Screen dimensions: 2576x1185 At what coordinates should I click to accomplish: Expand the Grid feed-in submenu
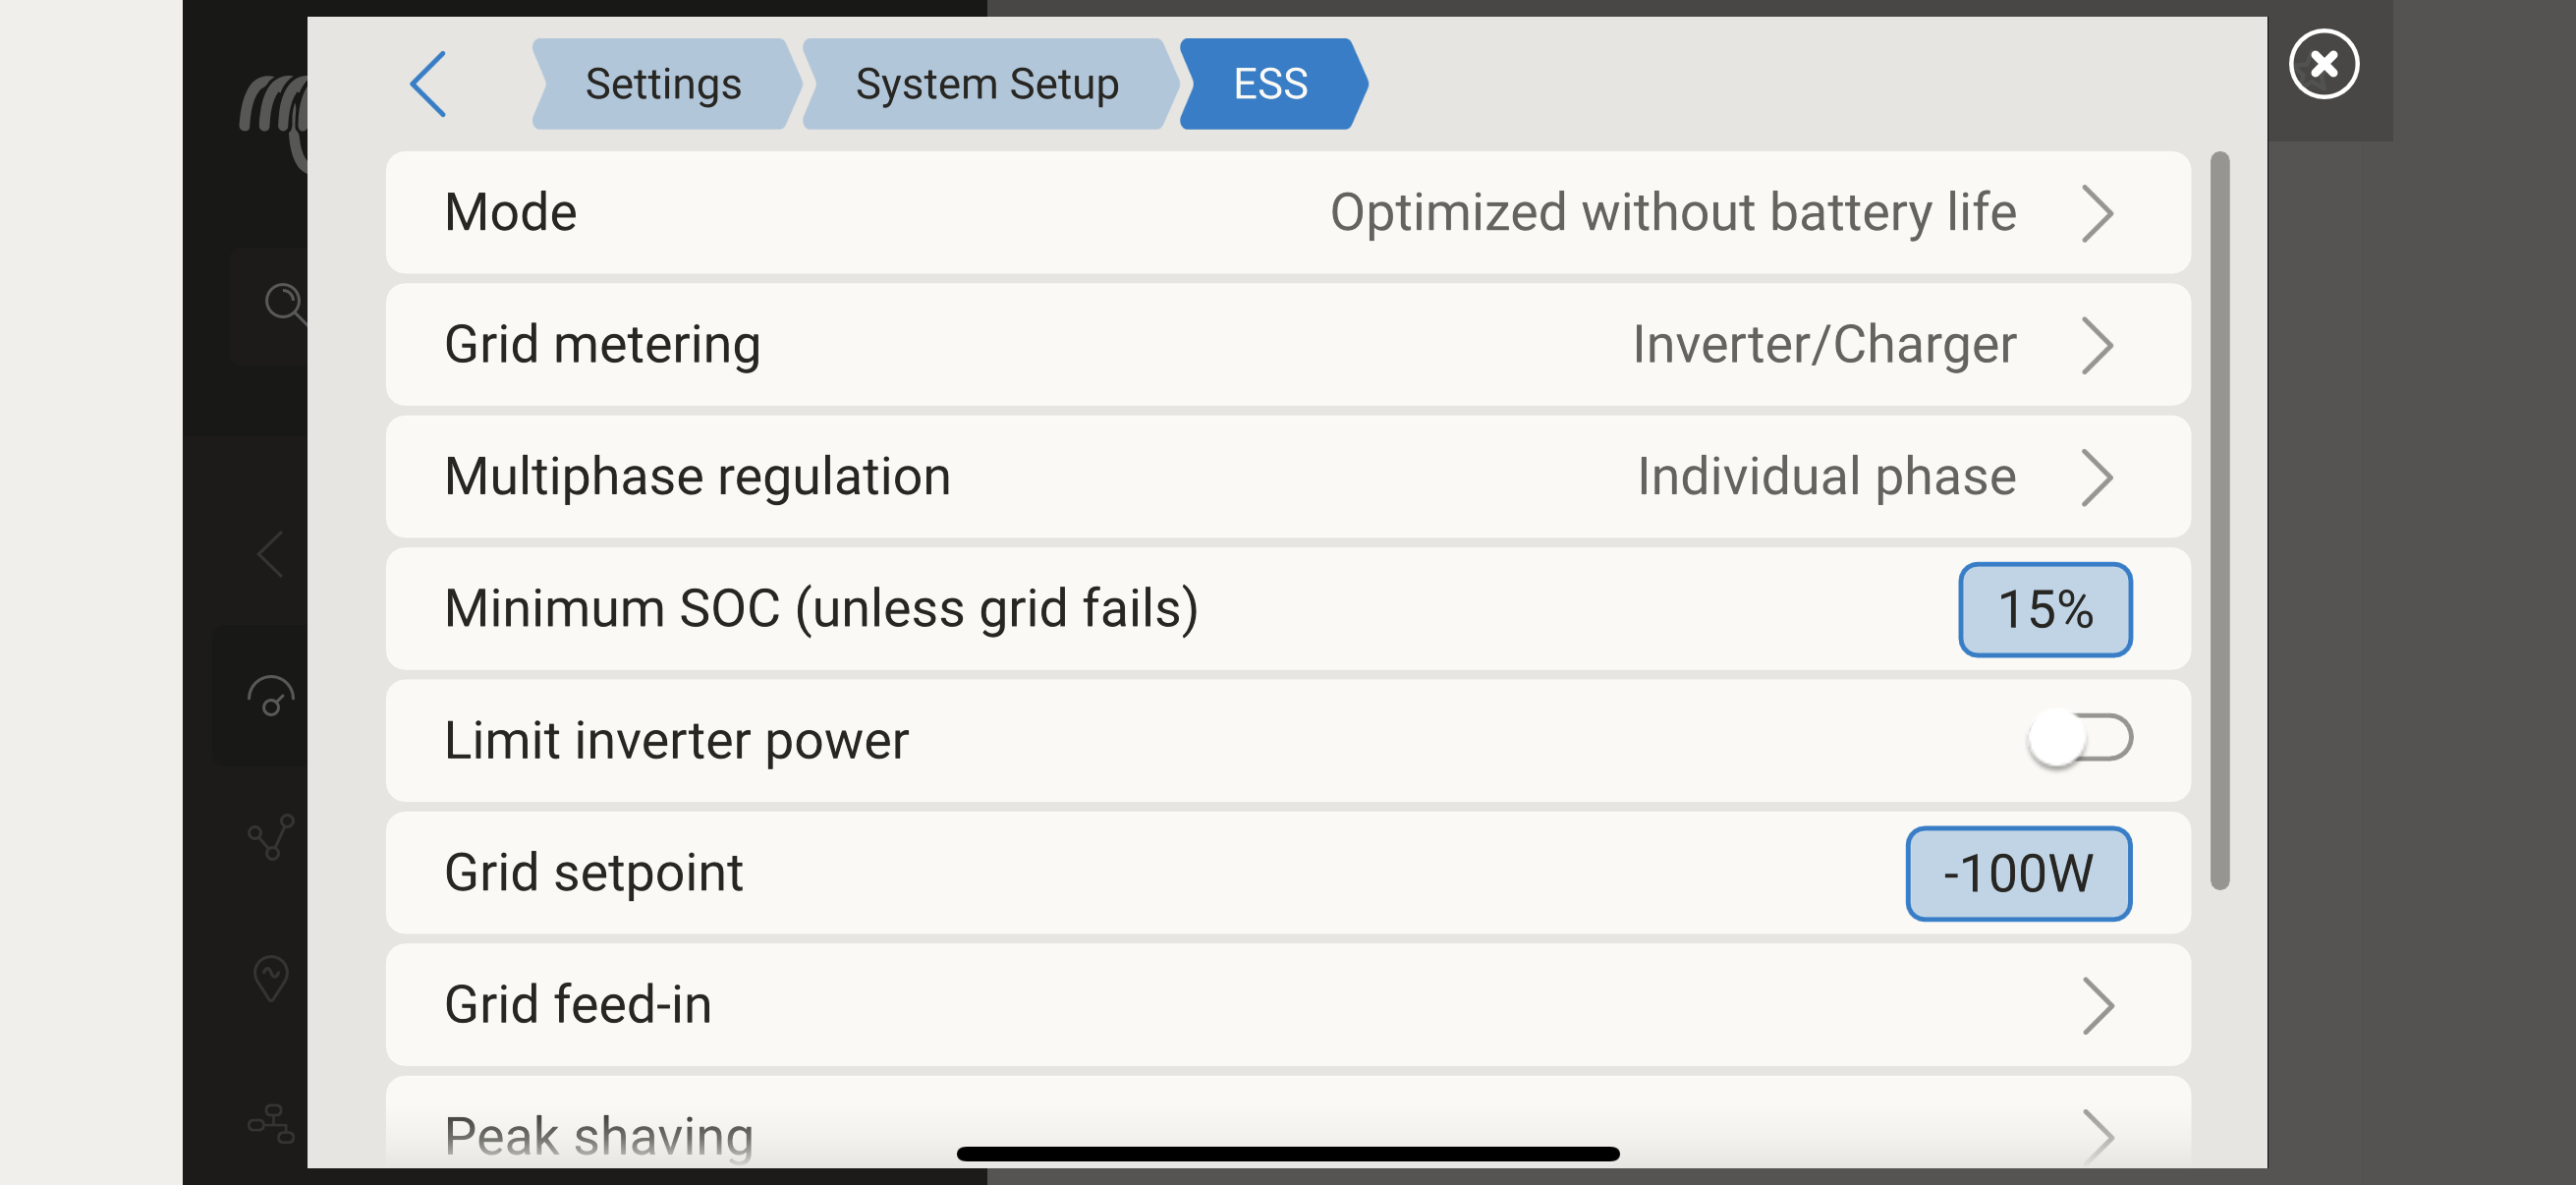pos(2096,1005)
